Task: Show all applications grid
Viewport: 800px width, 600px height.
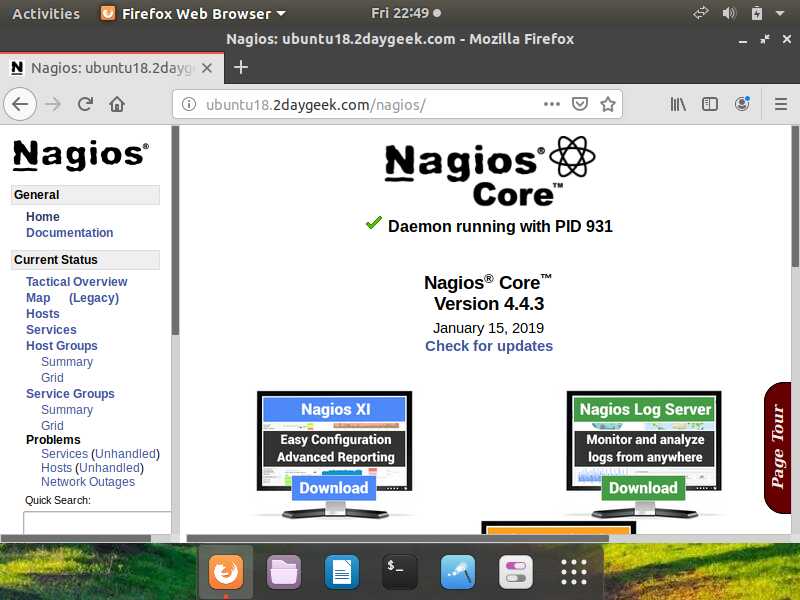Action: tap(574, 572)
